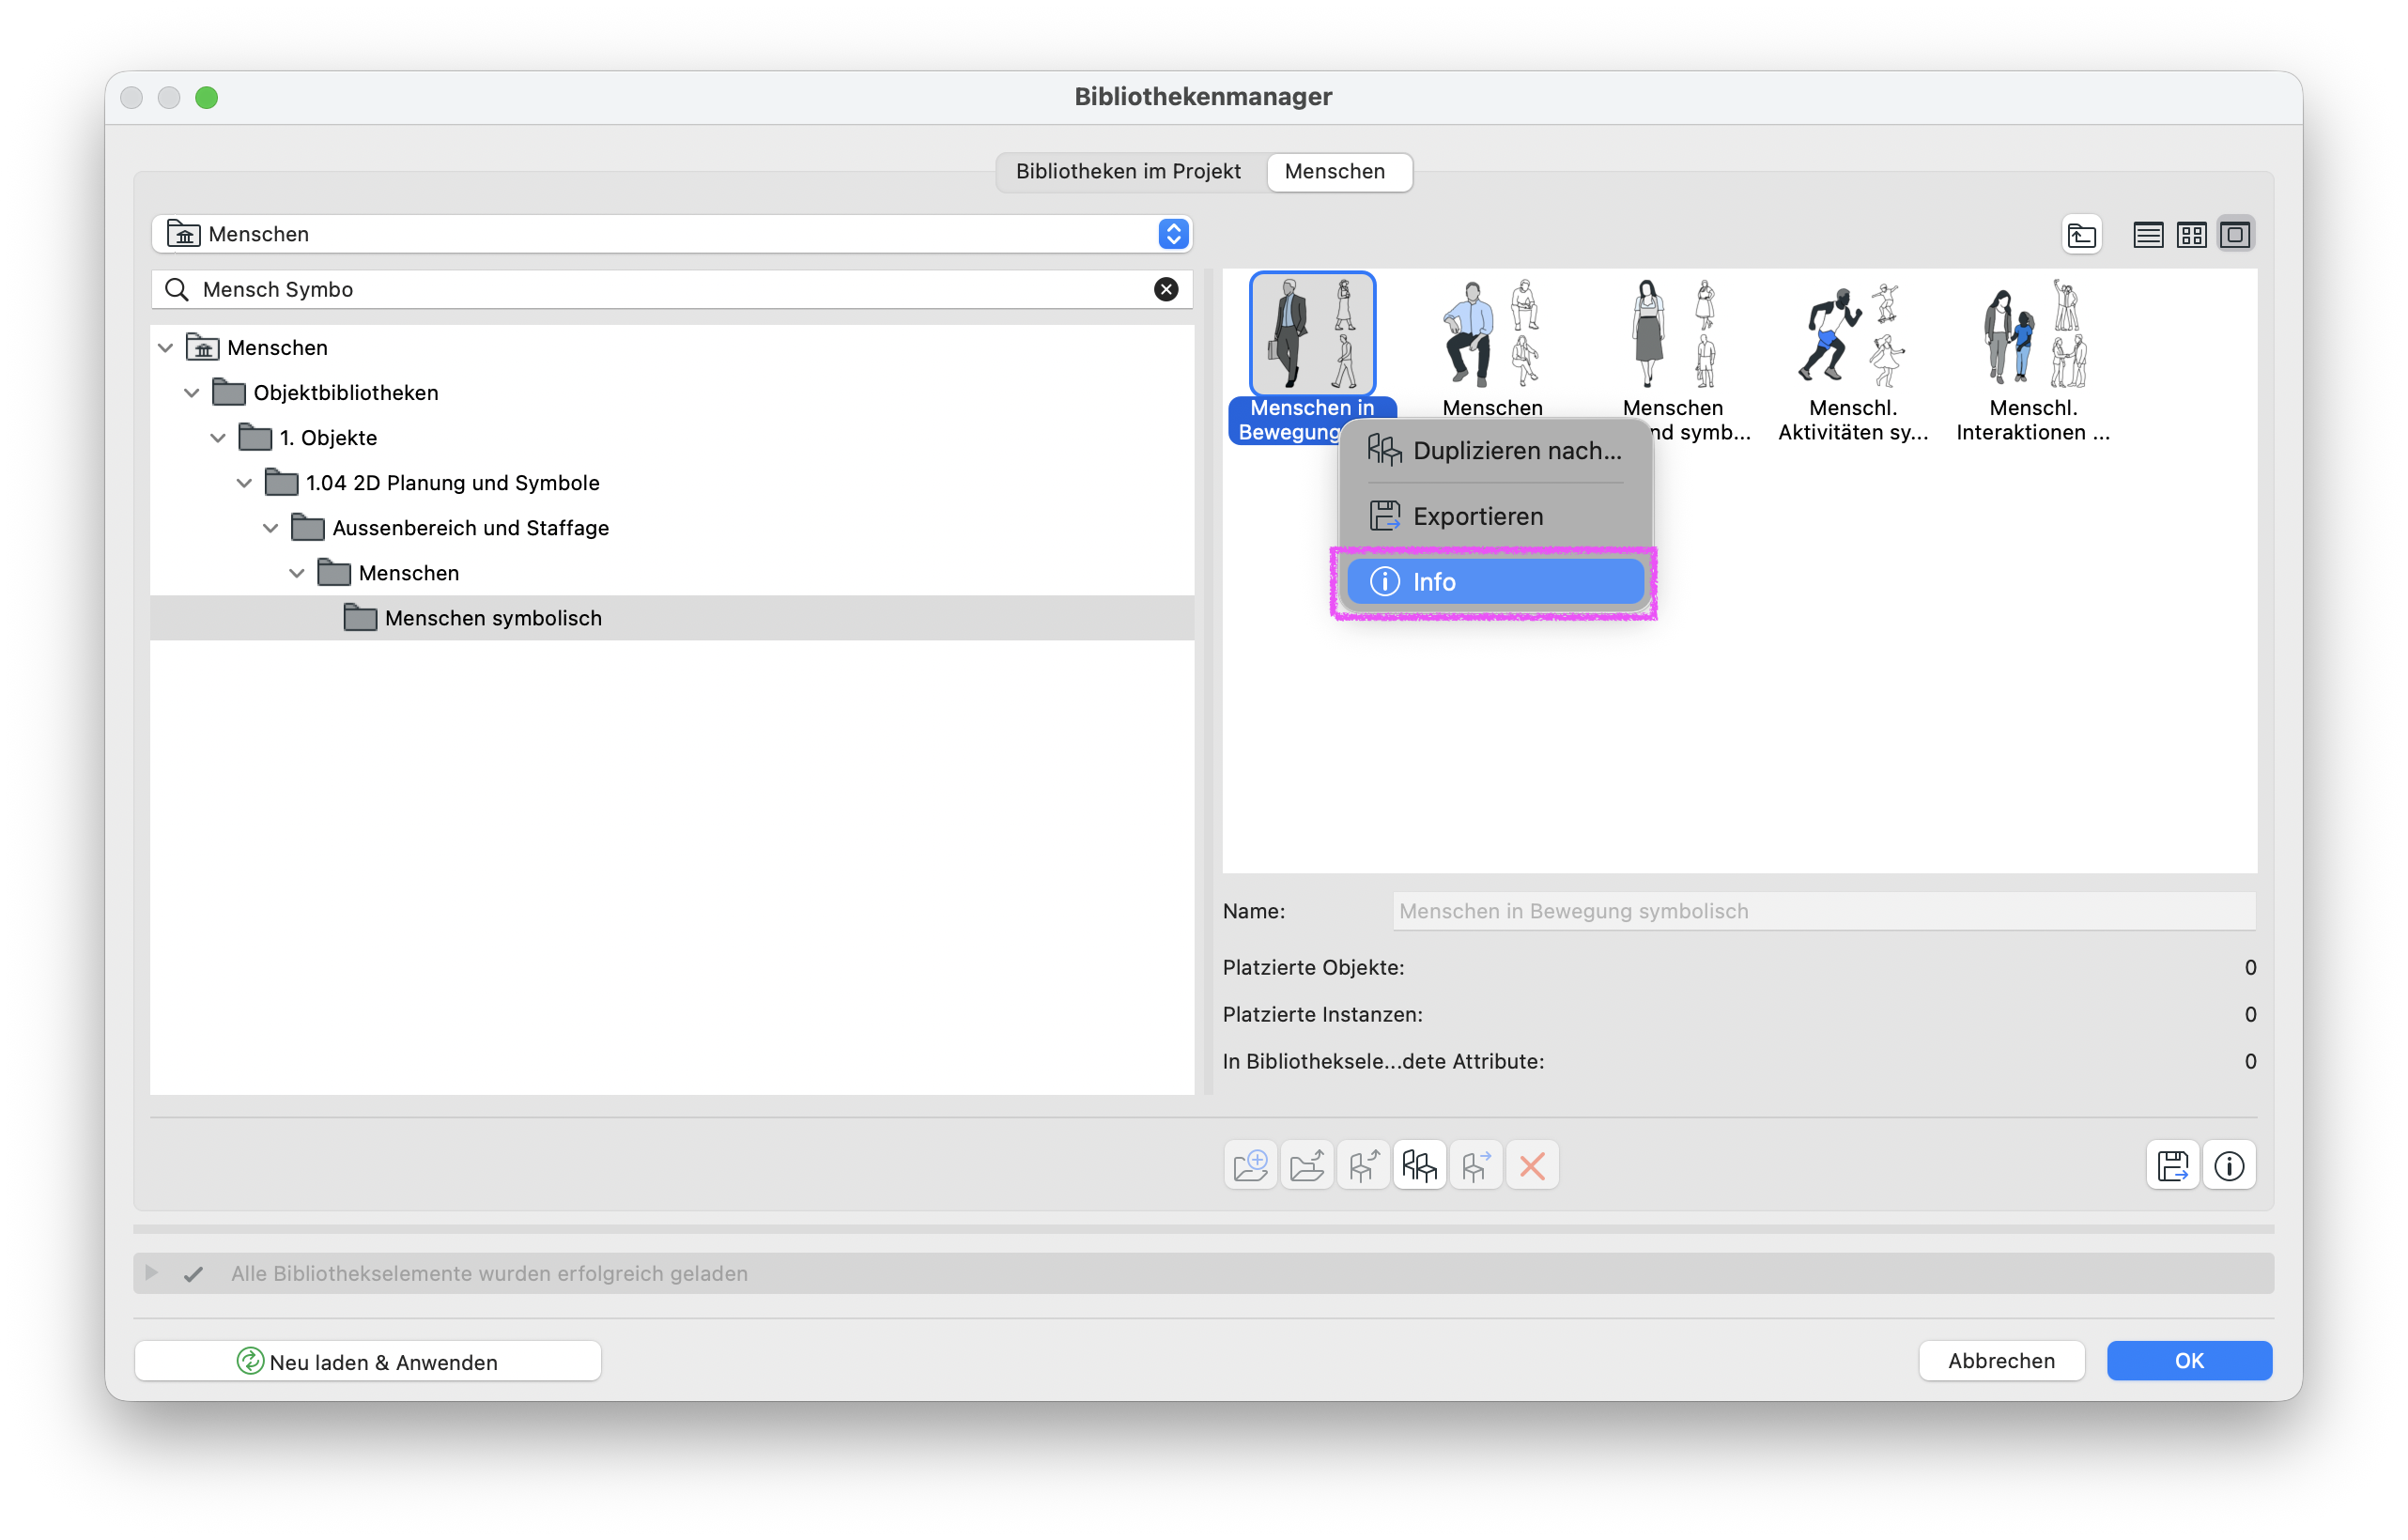2408x1540 pixels.
Task: Click the red delete X icon
Action: pos(1532,1165)
